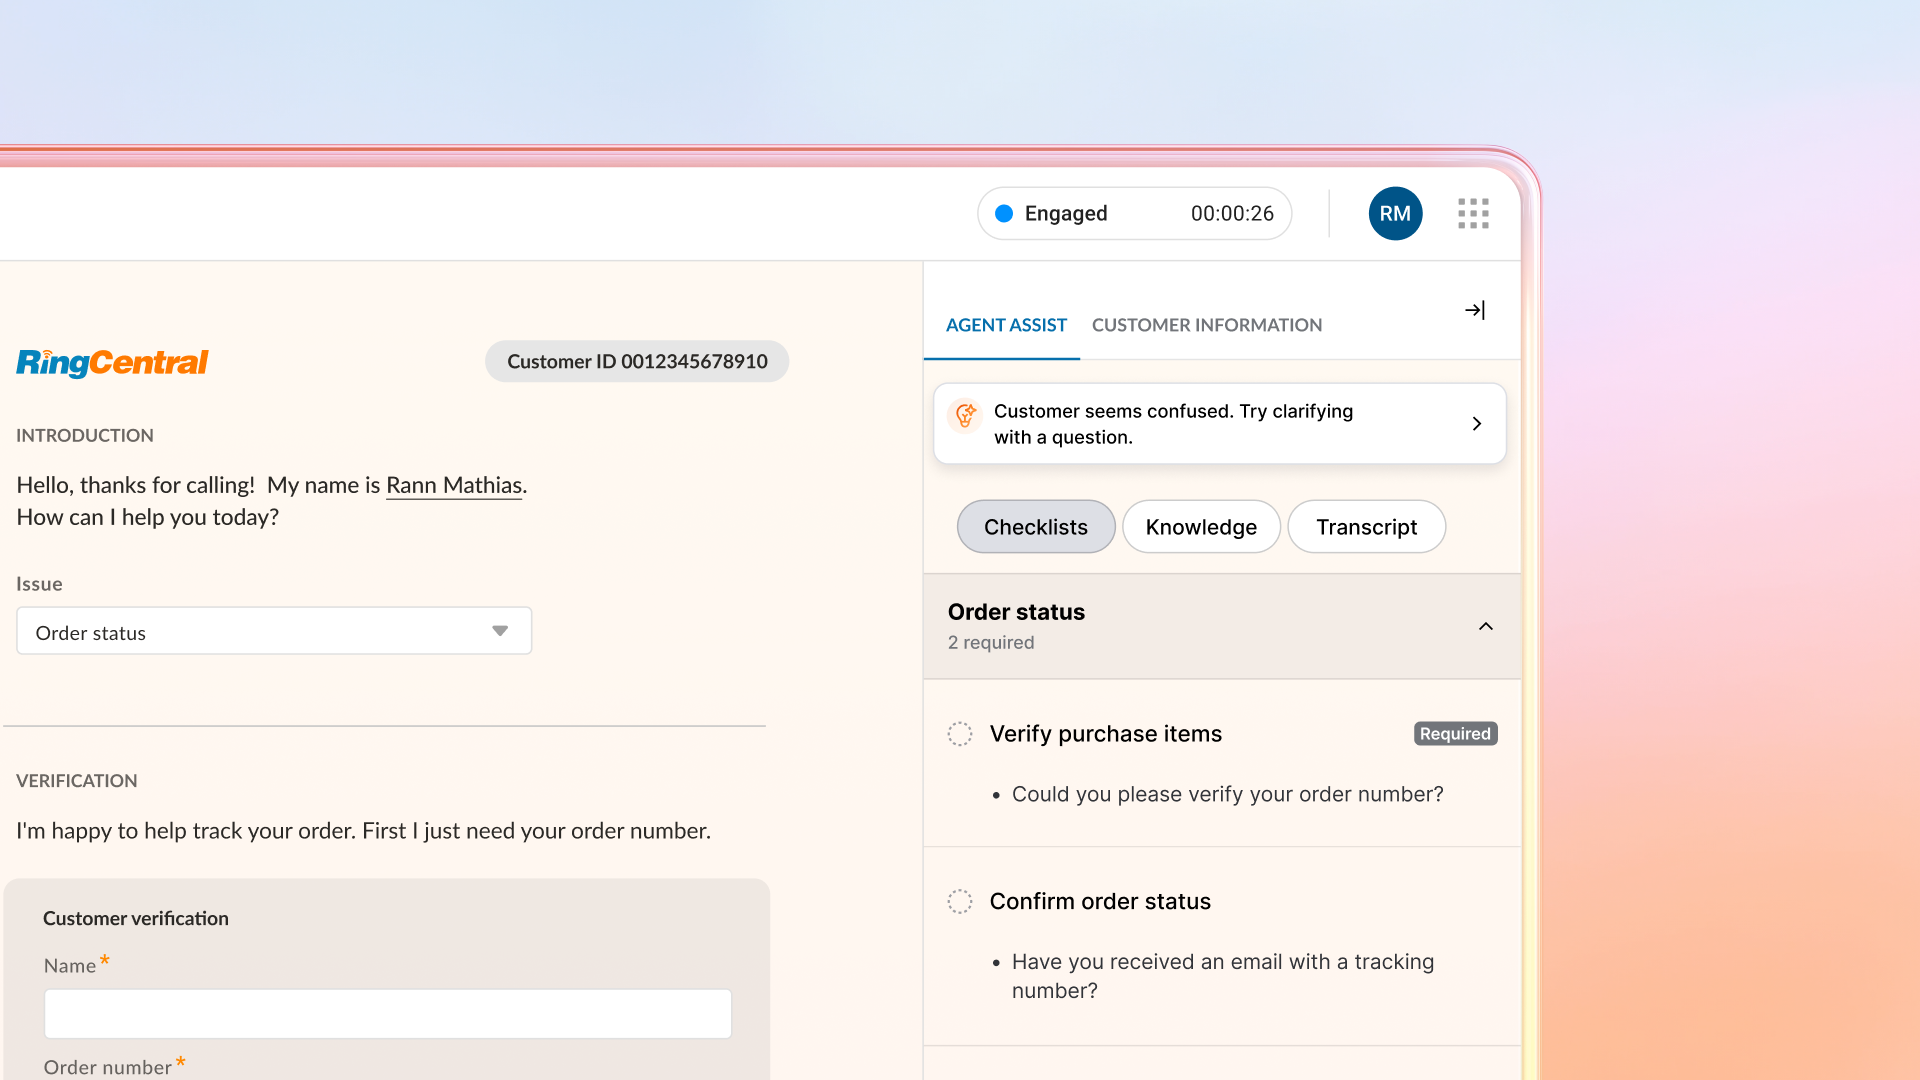Image resolution: width=1920 pixels, height=1080 pixels.
Task: Select the Knowledge pill
Action: pos(1201,527)
